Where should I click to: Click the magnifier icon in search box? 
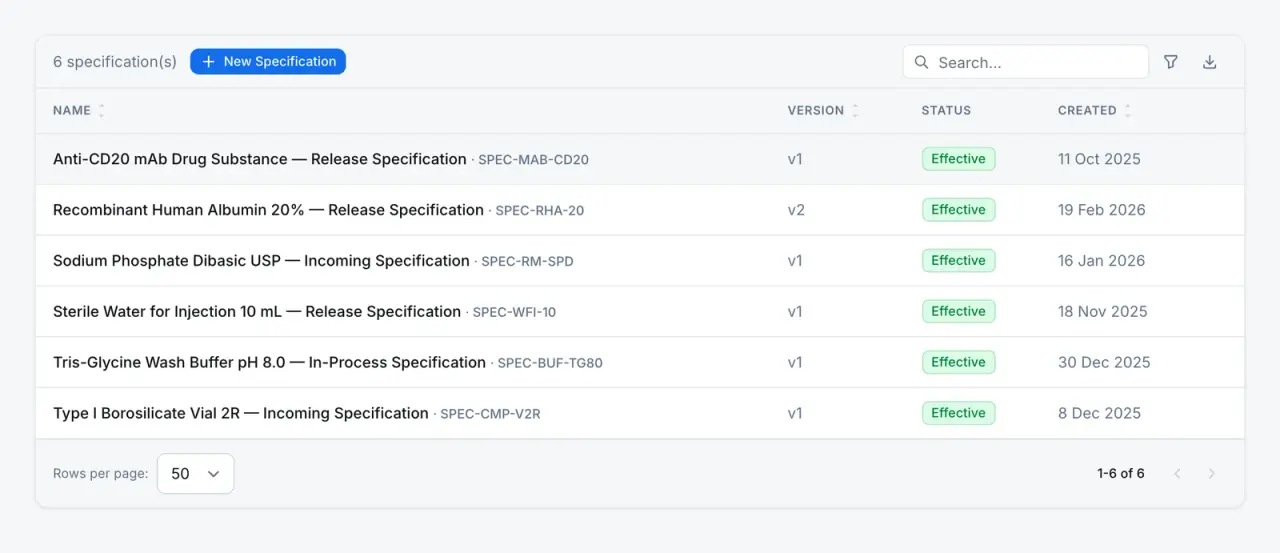point(922,62)
